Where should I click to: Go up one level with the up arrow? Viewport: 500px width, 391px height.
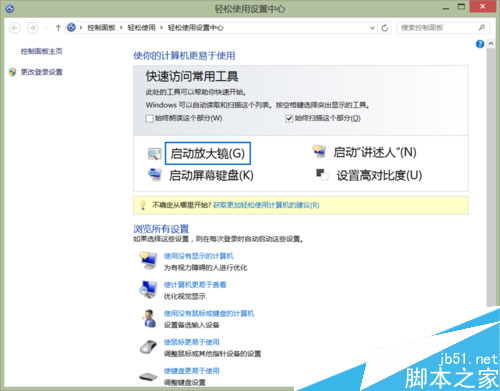[x=58, y=28]
